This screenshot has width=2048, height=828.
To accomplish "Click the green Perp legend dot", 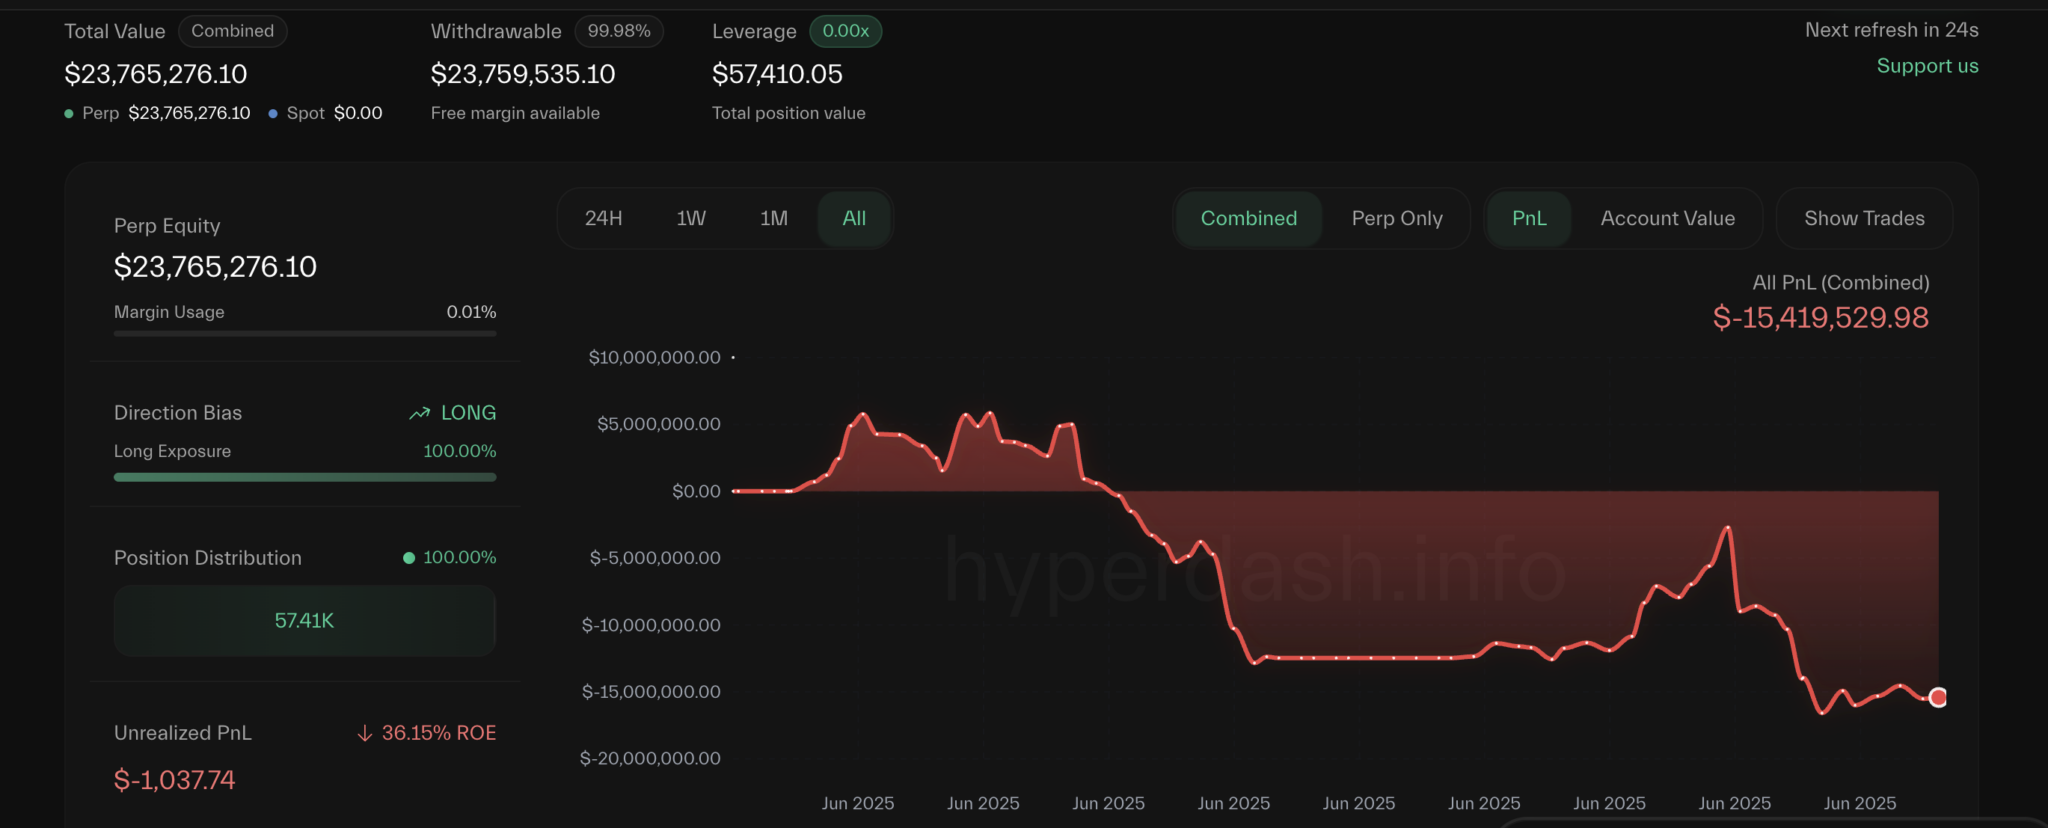I will 69,114.
